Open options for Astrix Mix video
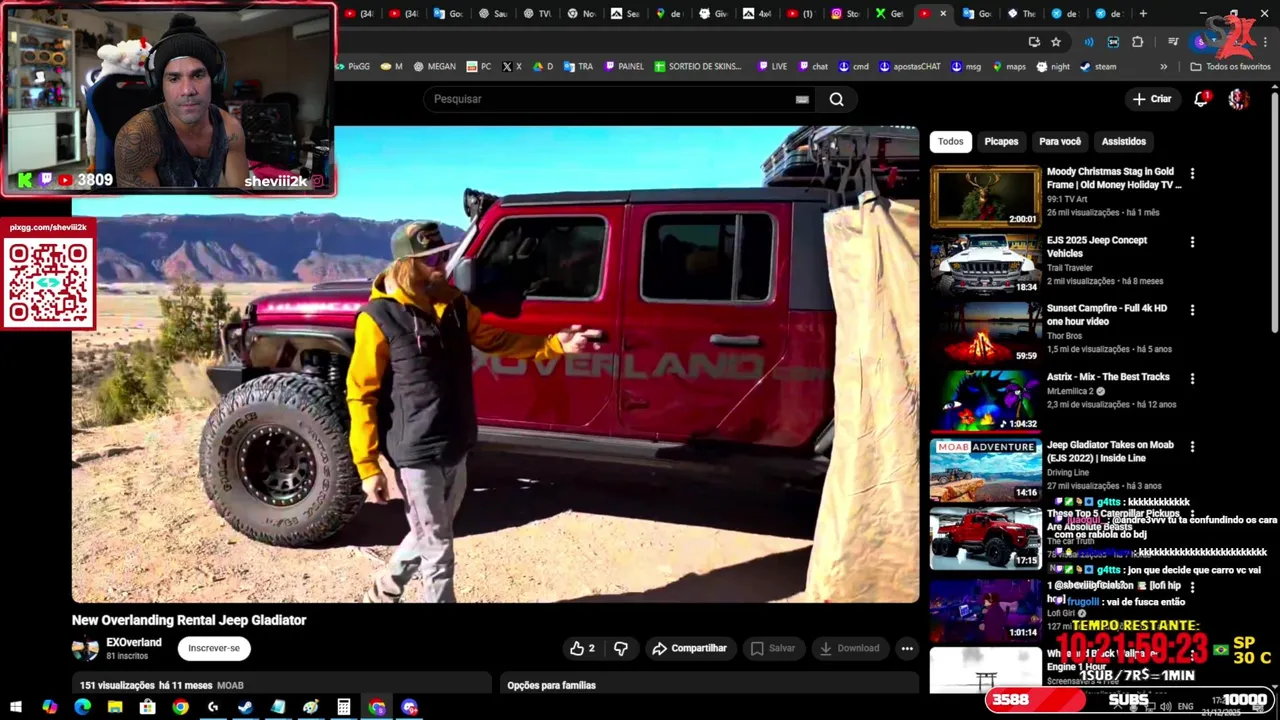Image resolution: width=1280 pixels, height=720 pixels. 1192,378
